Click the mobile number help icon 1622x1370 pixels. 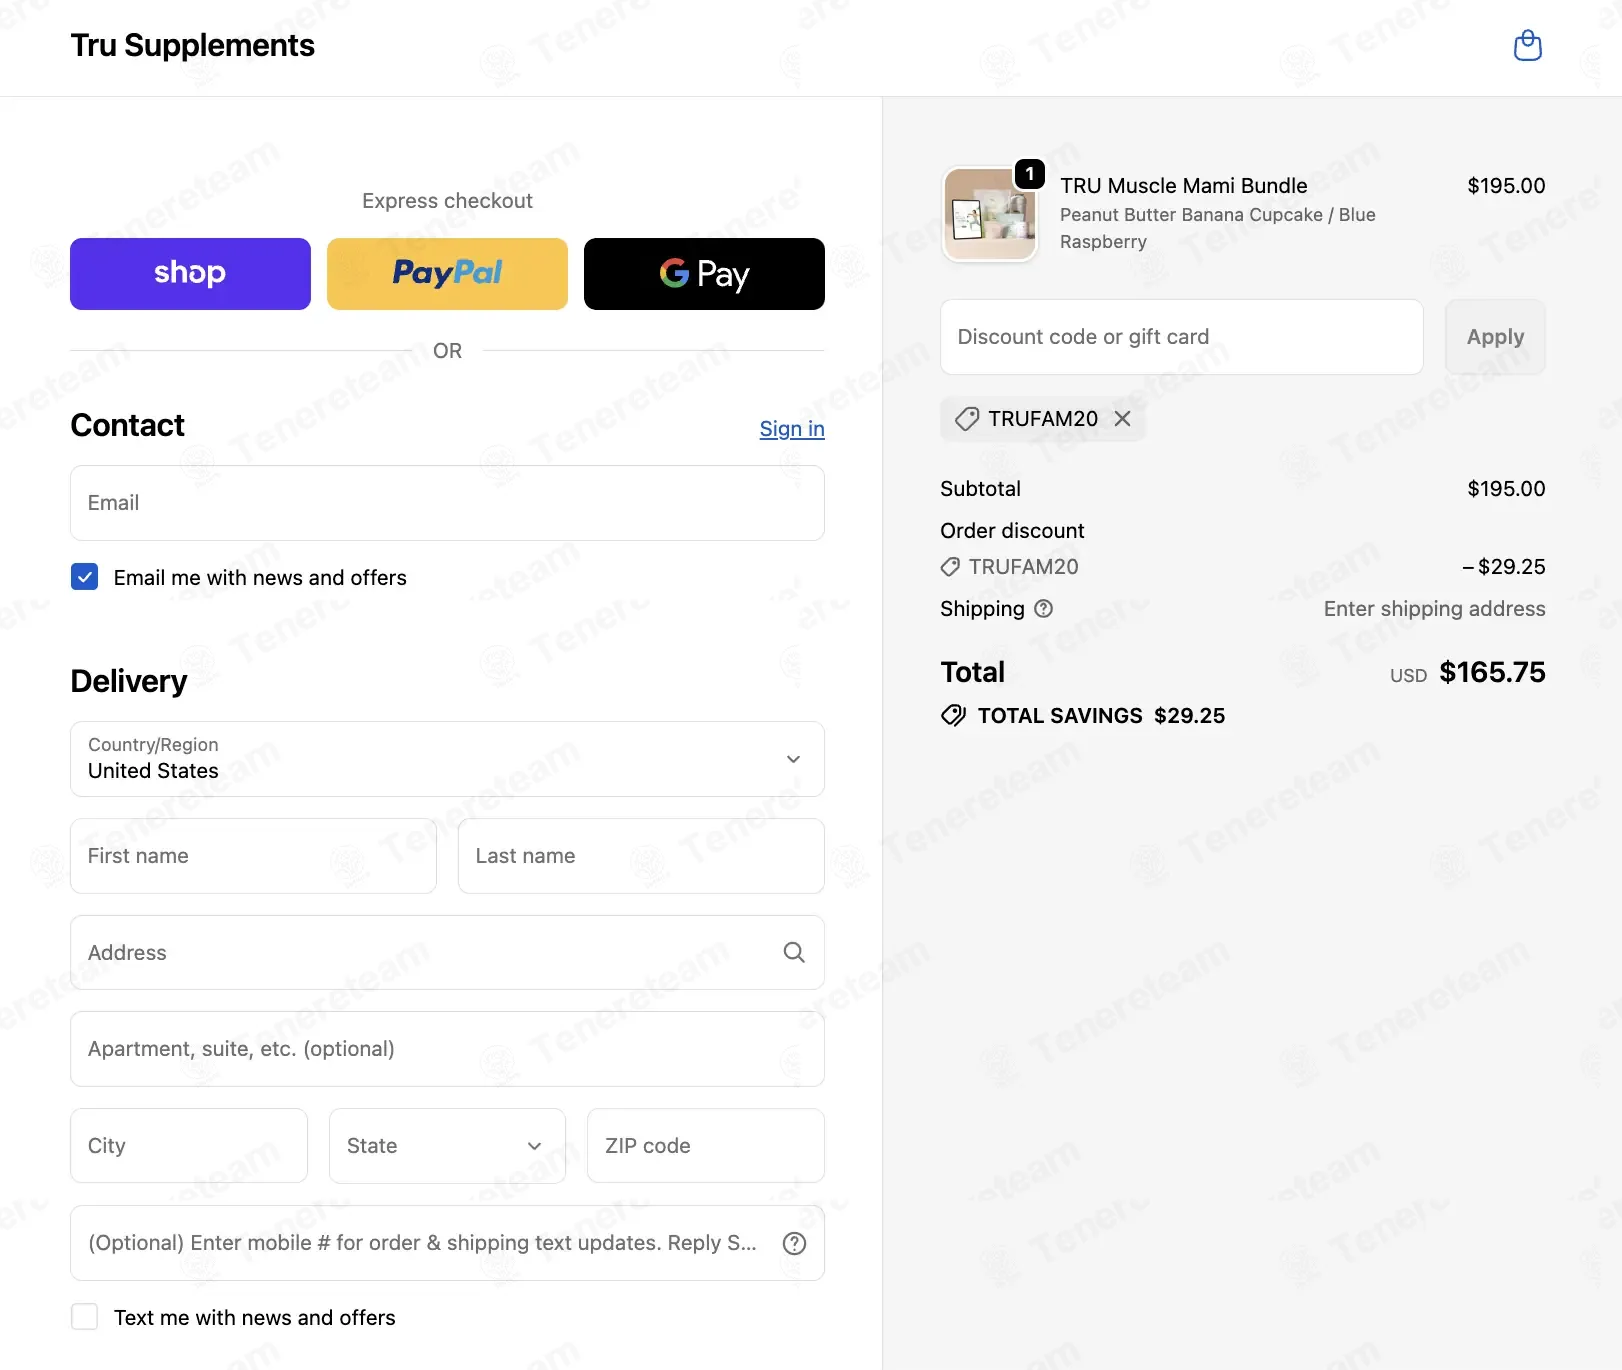click(x=794, y=1243)
